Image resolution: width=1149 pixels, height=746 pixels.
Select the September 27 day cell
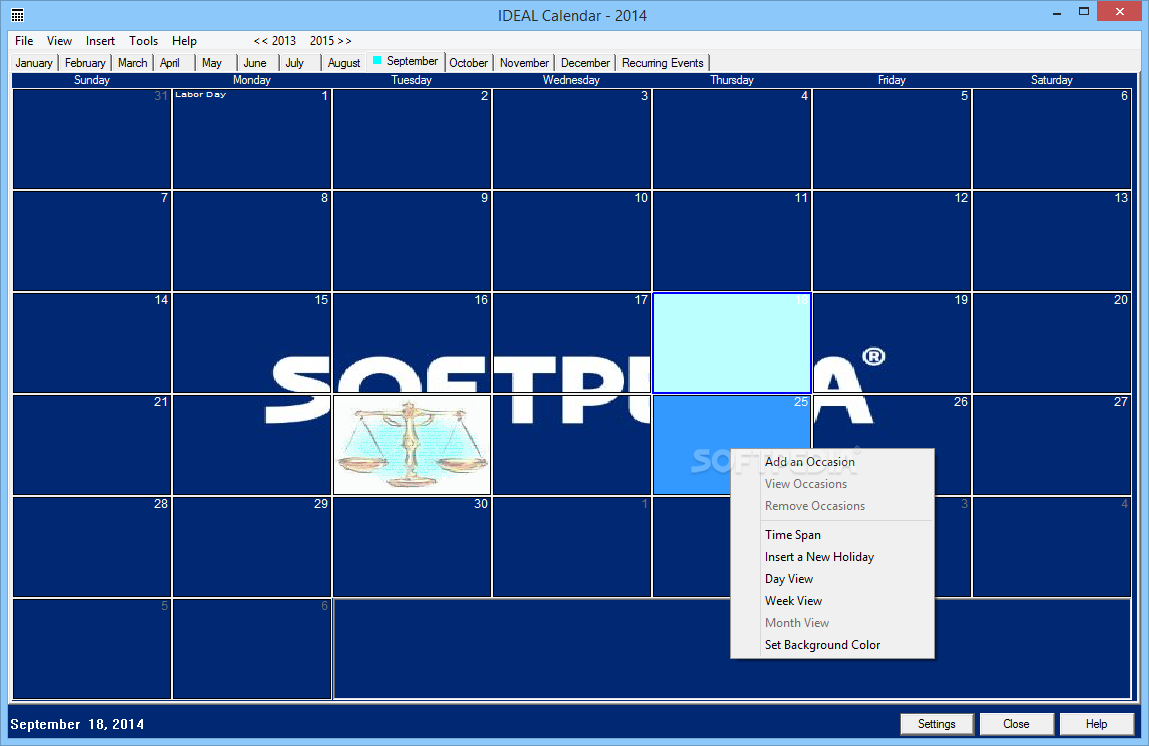tap(1052, 445)
